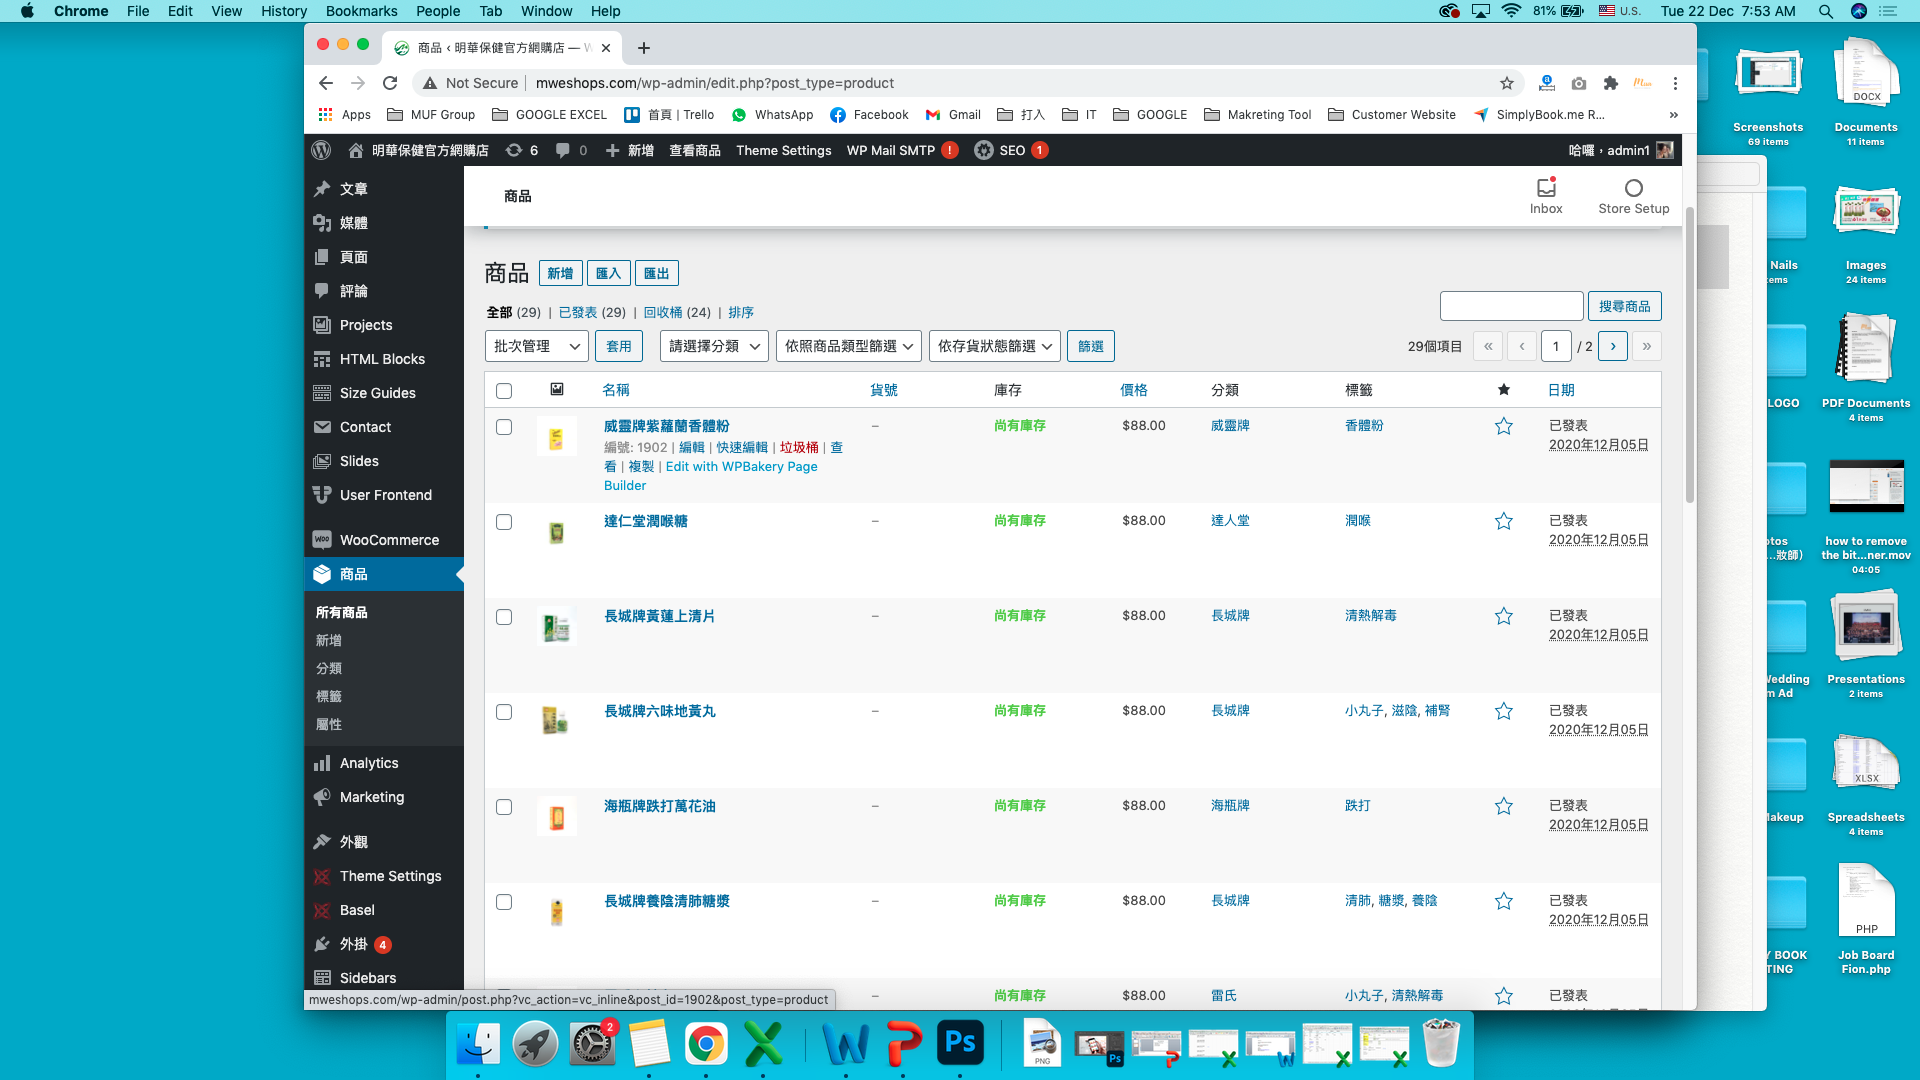Check the box for 達仁堂潤喉糖
The height and width of the screenshot is (1080, 1920).
(504, 522)
